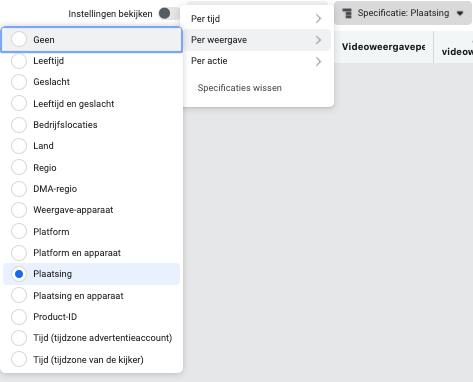Image resolution: width=473 pixels, height=382 pixels.
Task: Pick the Regio radio option
Action: point(19,167)
